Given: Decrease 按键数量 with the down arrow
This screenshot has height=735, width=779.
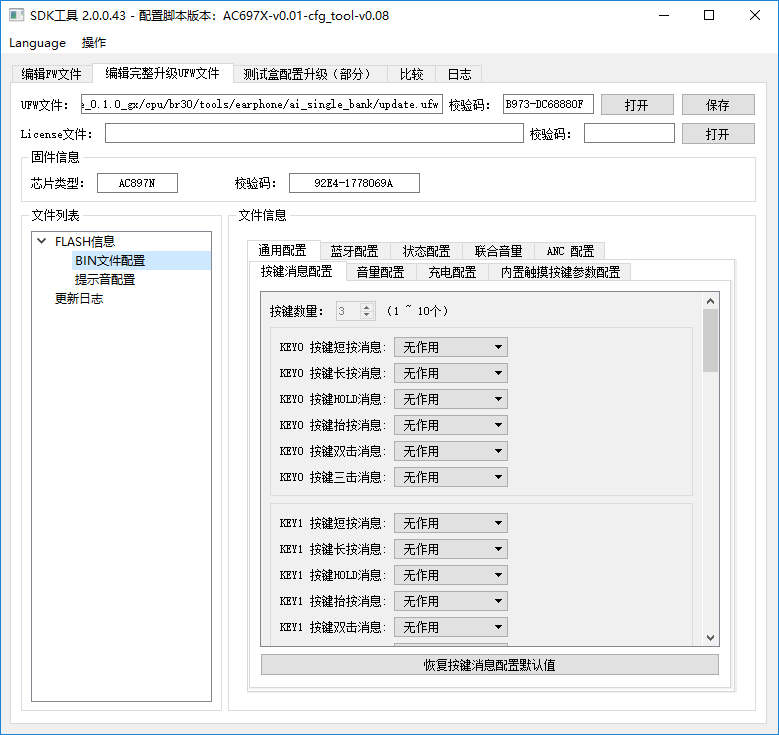Looking at the screenshot, I should pos(366,315).
